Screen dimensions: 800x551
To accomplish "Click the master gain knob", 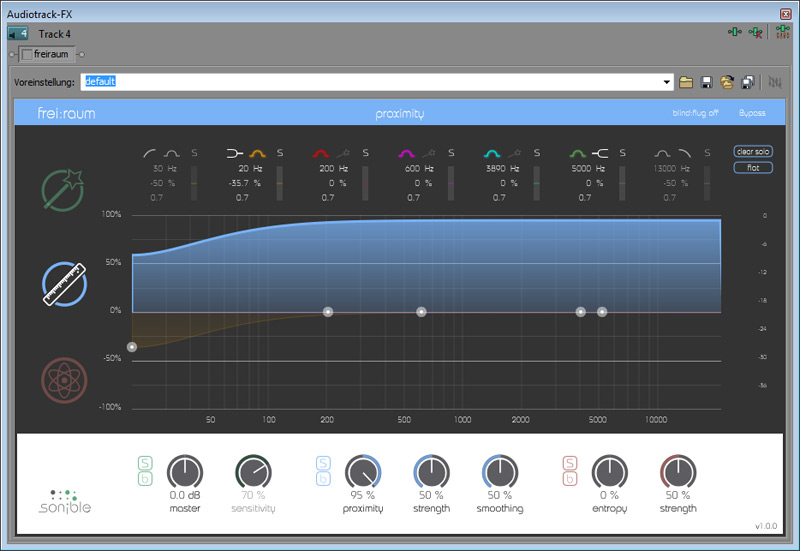I will [184, 472].
